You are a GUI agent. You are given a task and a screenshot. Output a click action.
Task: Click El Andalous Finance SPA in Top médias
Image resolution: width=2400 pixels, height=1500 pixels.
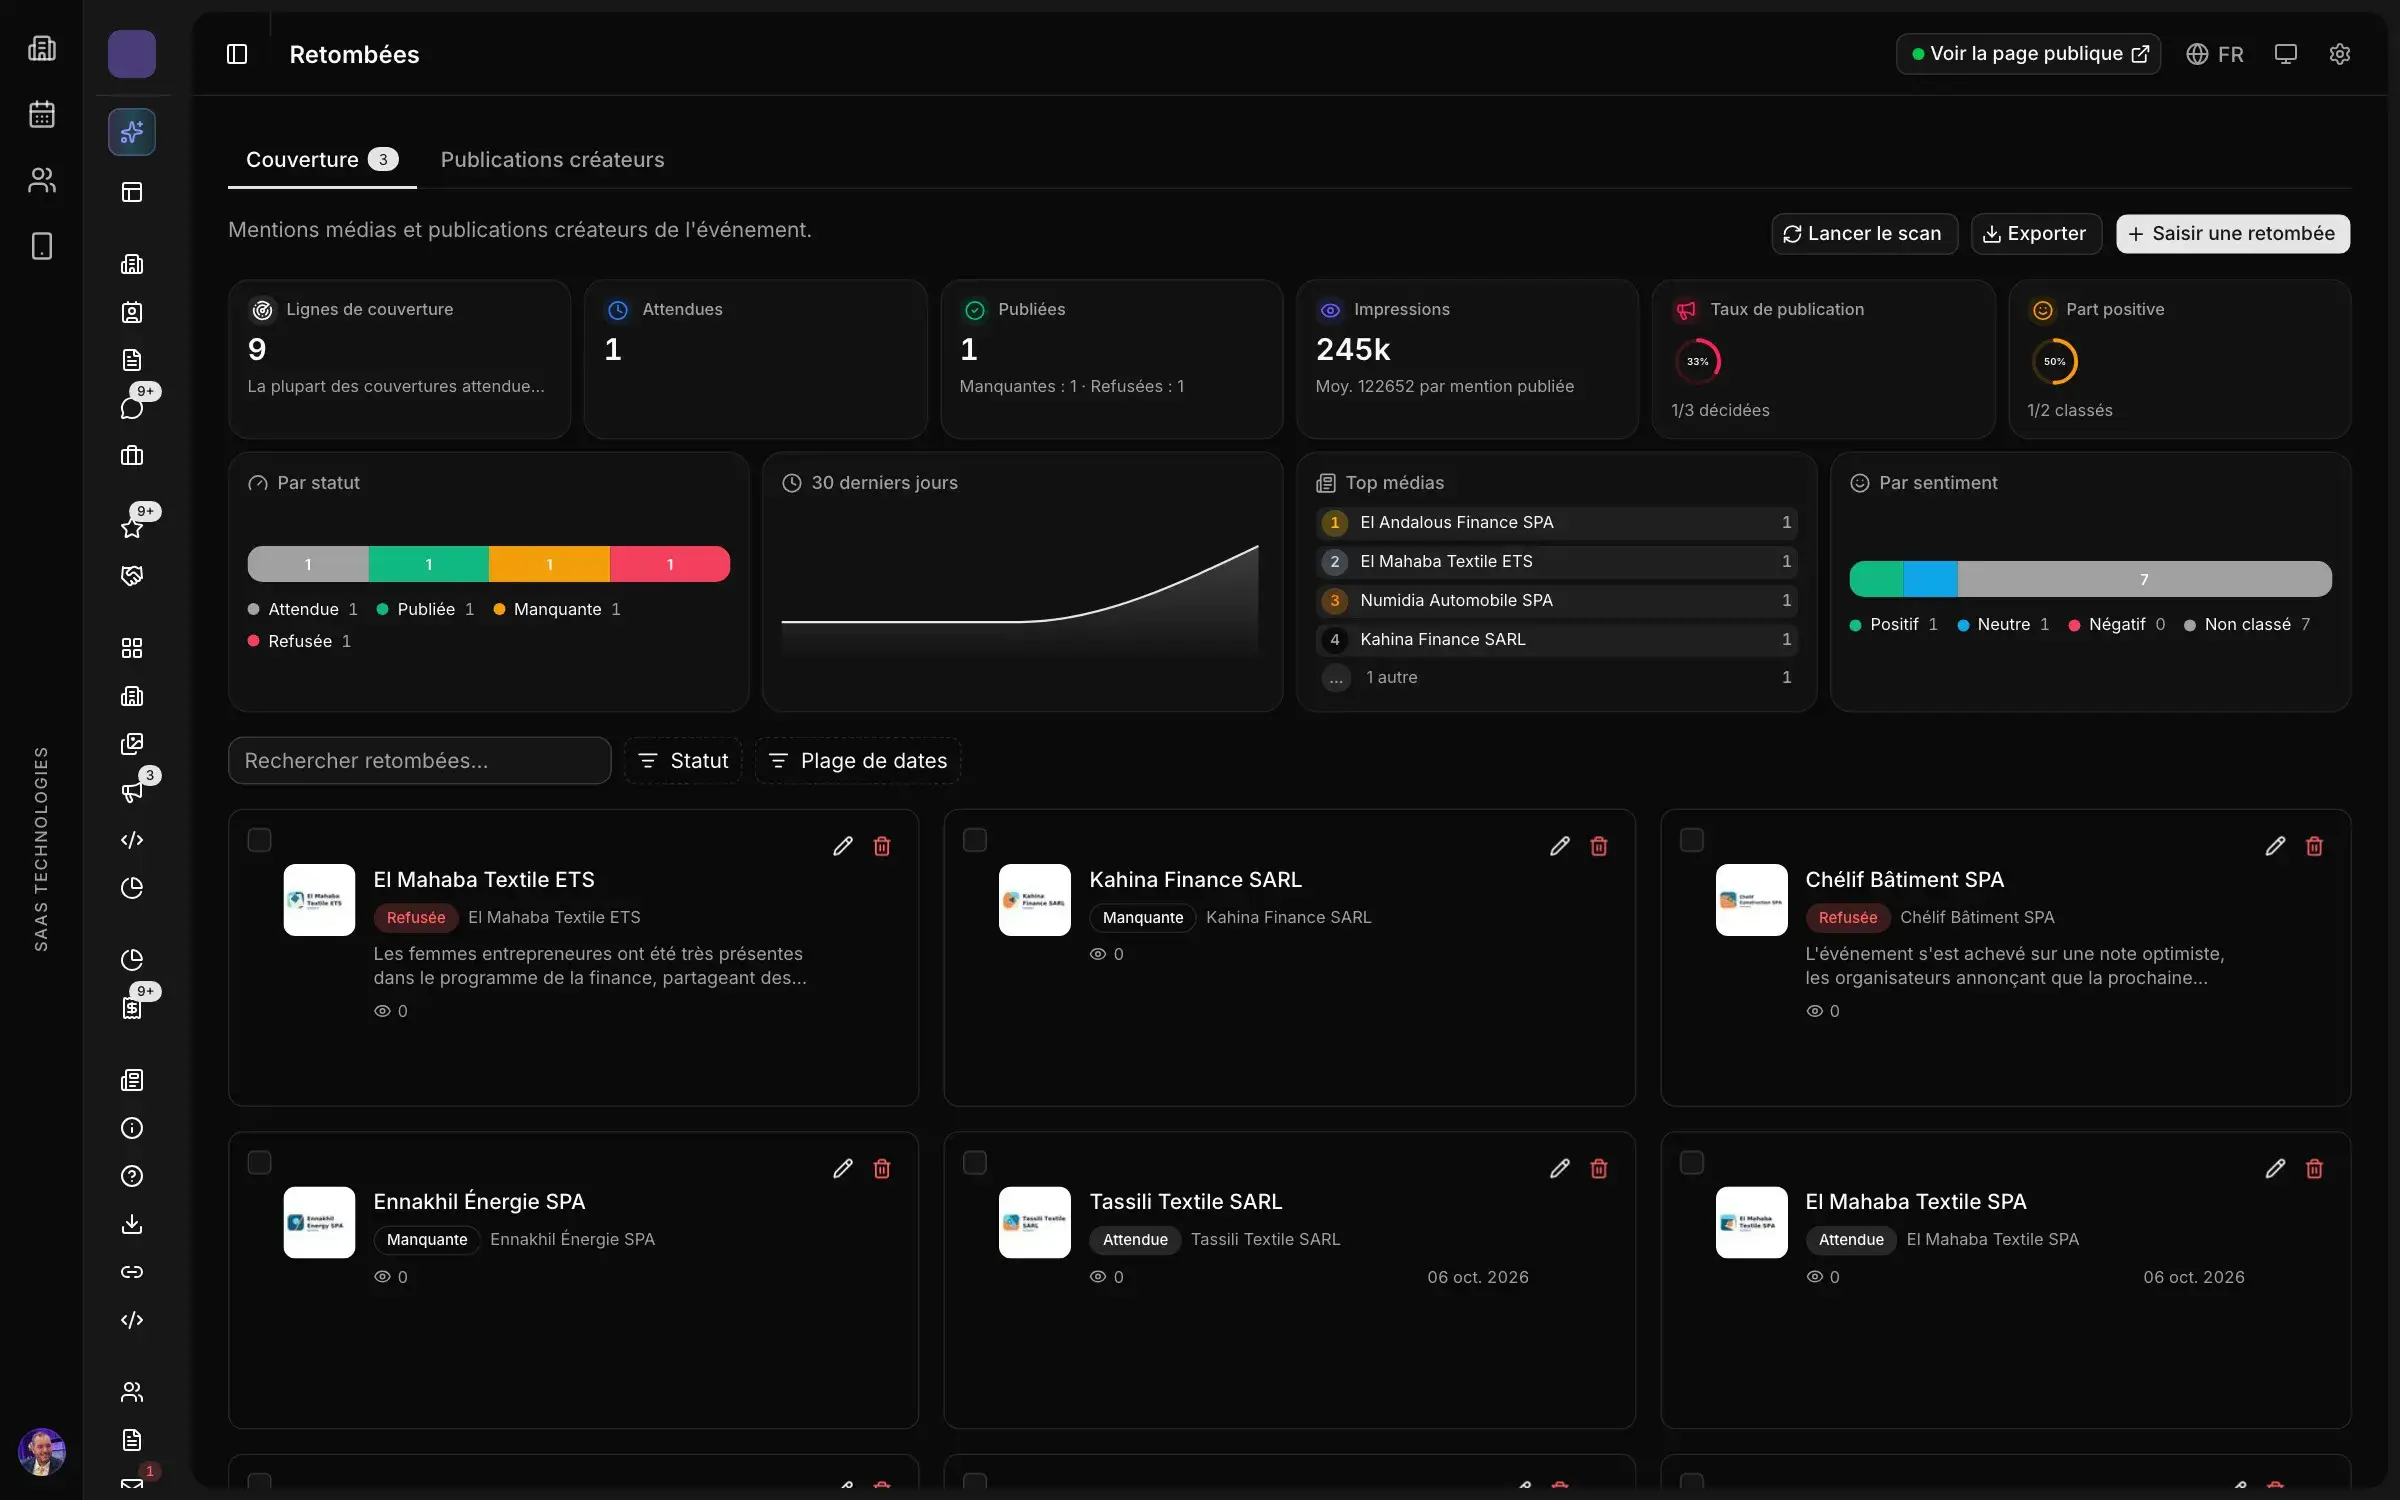[1556, 522]
